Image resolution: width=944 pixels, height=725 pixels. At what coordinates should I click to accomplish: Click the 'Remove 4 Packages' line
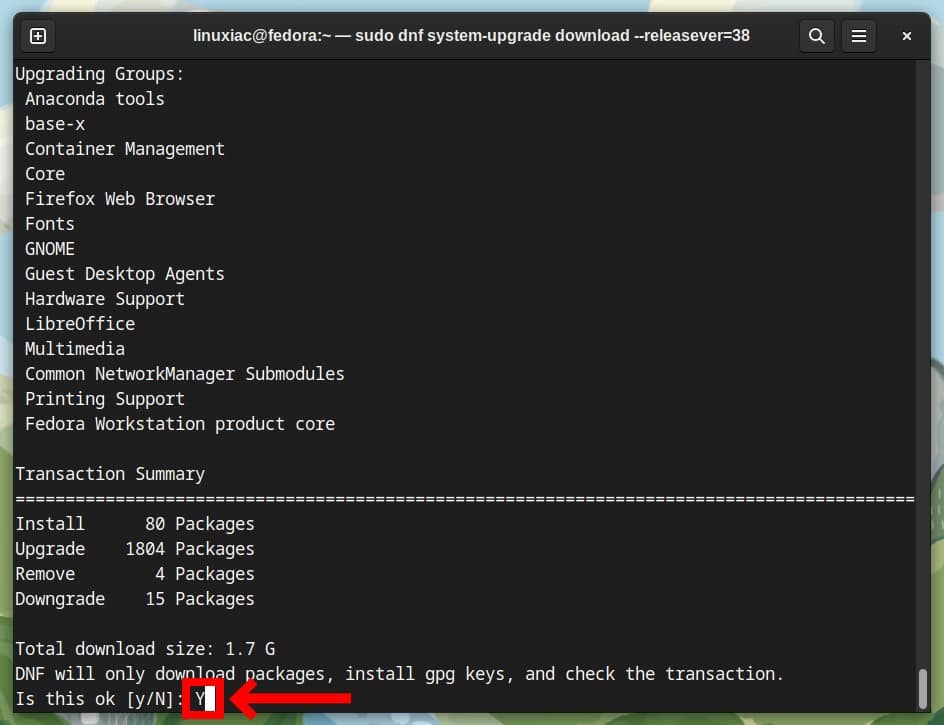click(x=135, y=574)
